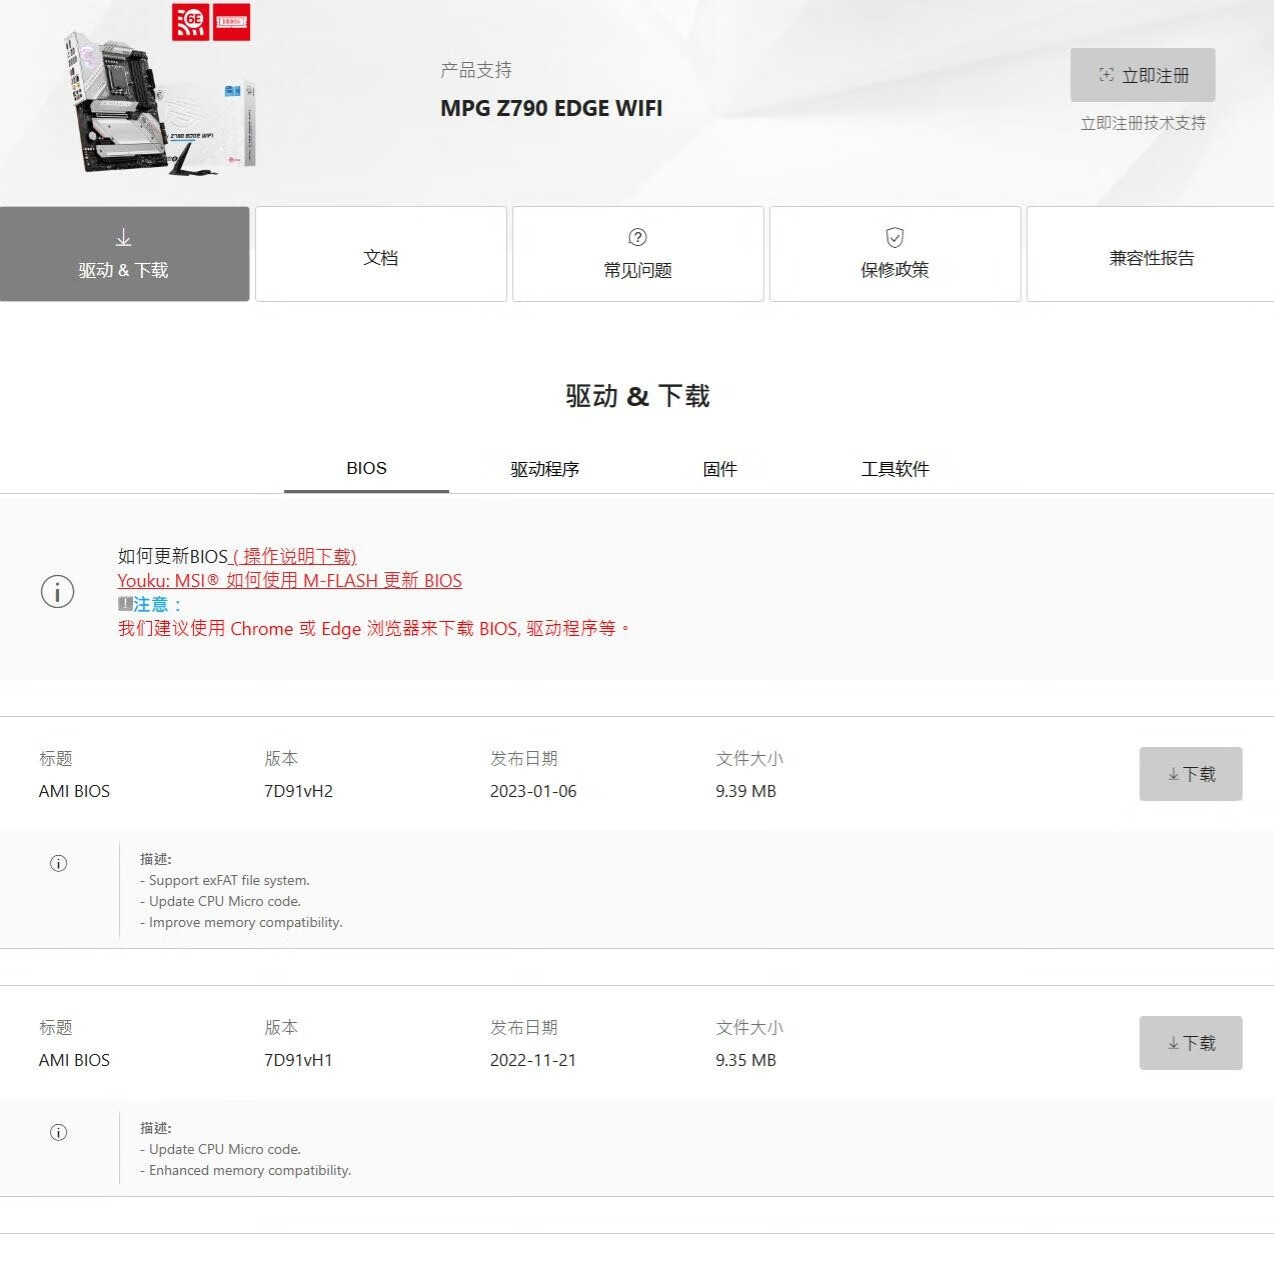Open the 常见问题 FAQ tab
The height and width of the screenshot is (1262, 1274).
pyautogui.click(x=638, y=254)
